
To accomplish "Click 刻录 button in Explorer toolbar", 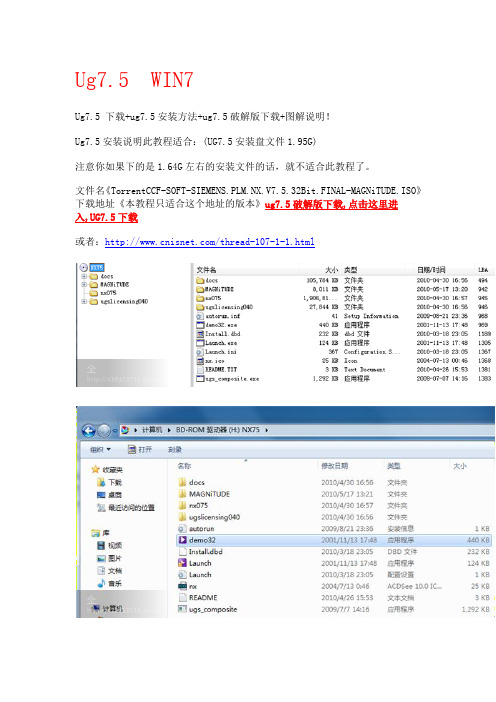I will point(175,449).
